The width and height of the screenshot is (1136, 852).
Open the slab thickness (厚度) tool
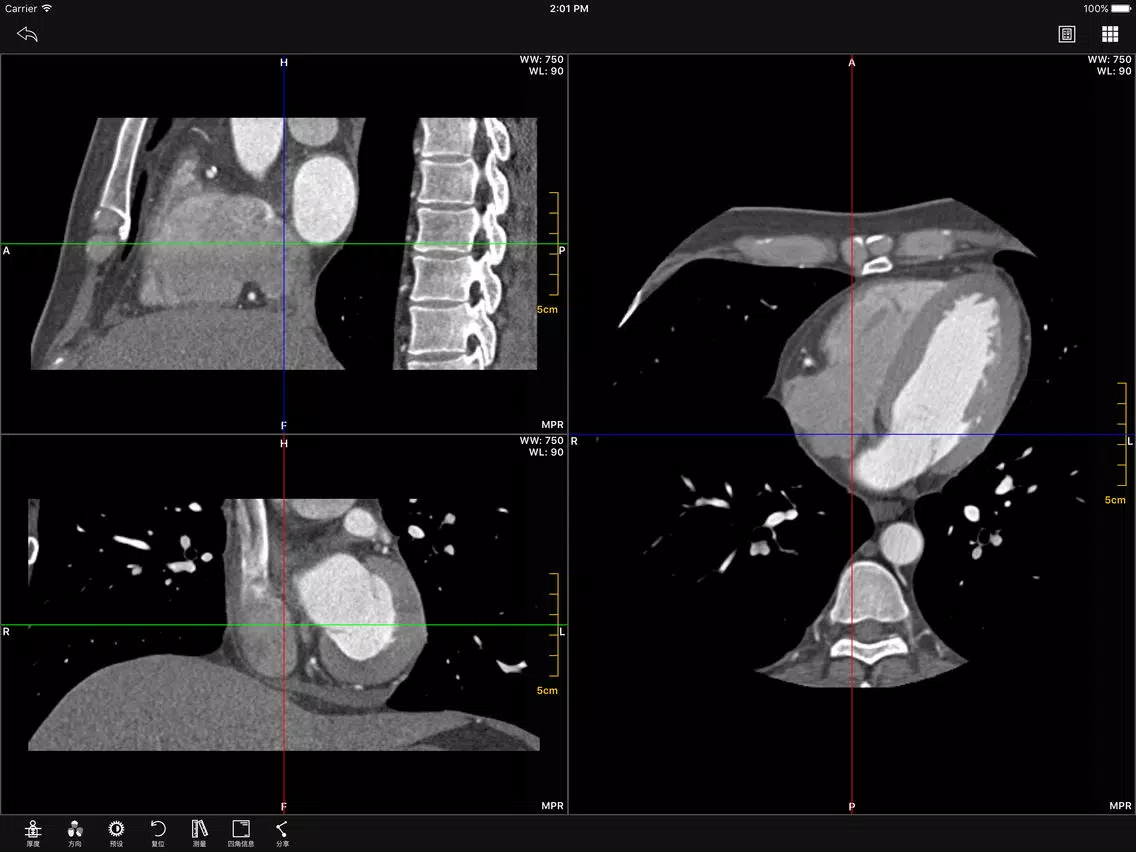(x=33, y=833)
